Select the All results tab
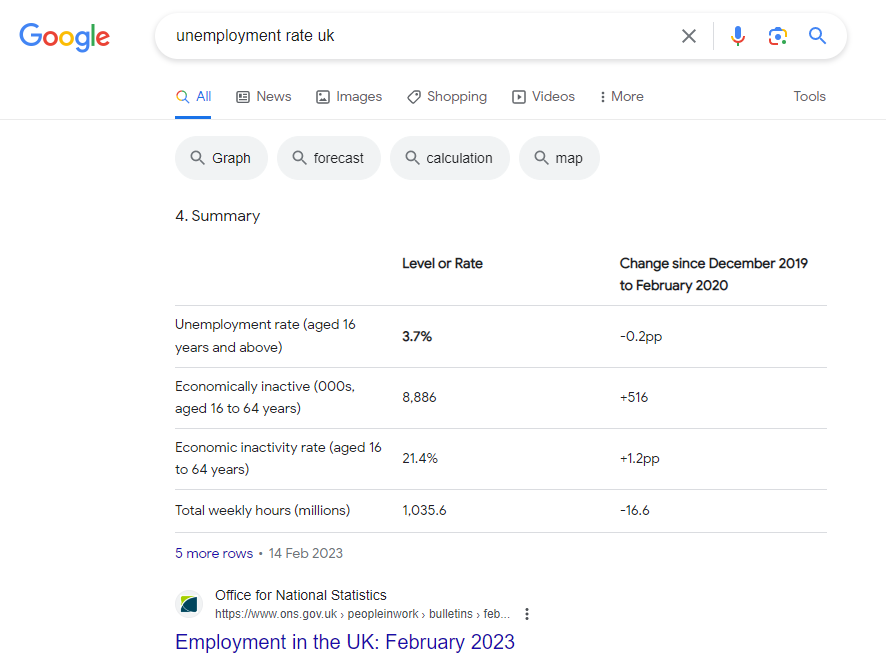This screenshot has width=886, height=671. [193, 97]
